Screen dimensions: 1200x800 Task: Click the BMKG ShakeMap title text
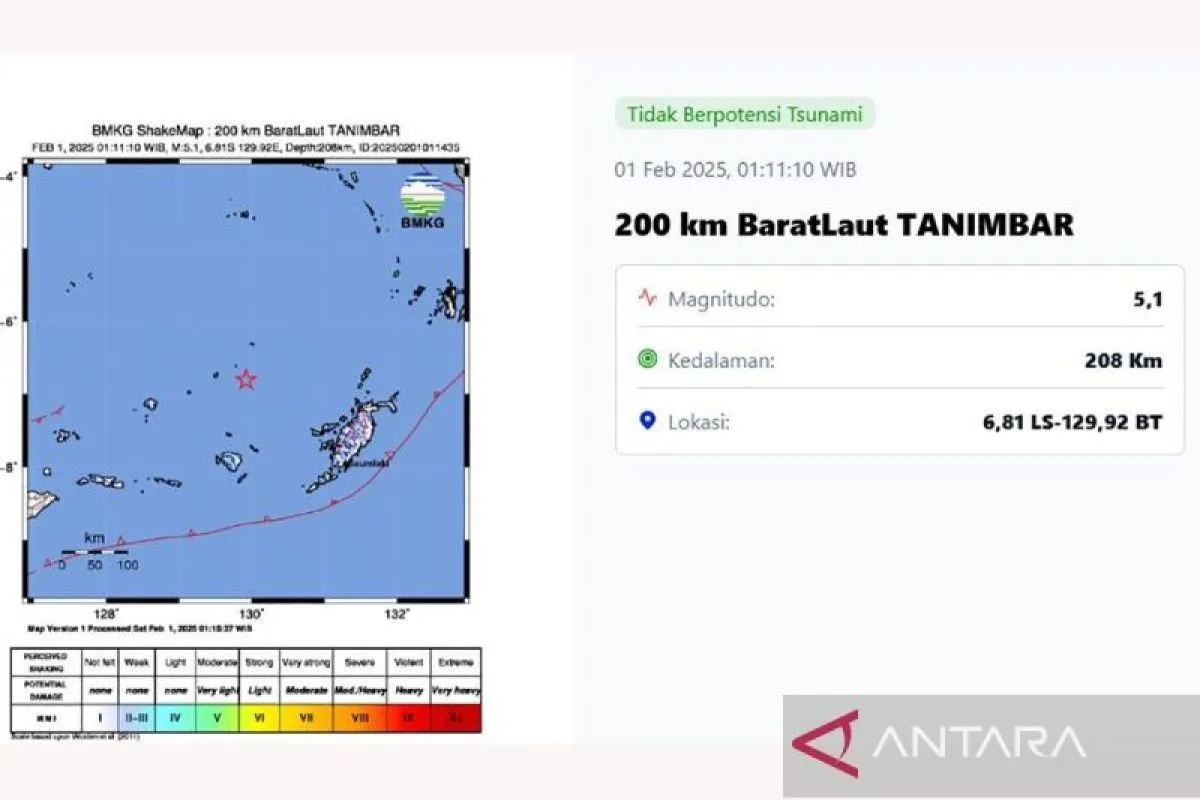[246, 130]
